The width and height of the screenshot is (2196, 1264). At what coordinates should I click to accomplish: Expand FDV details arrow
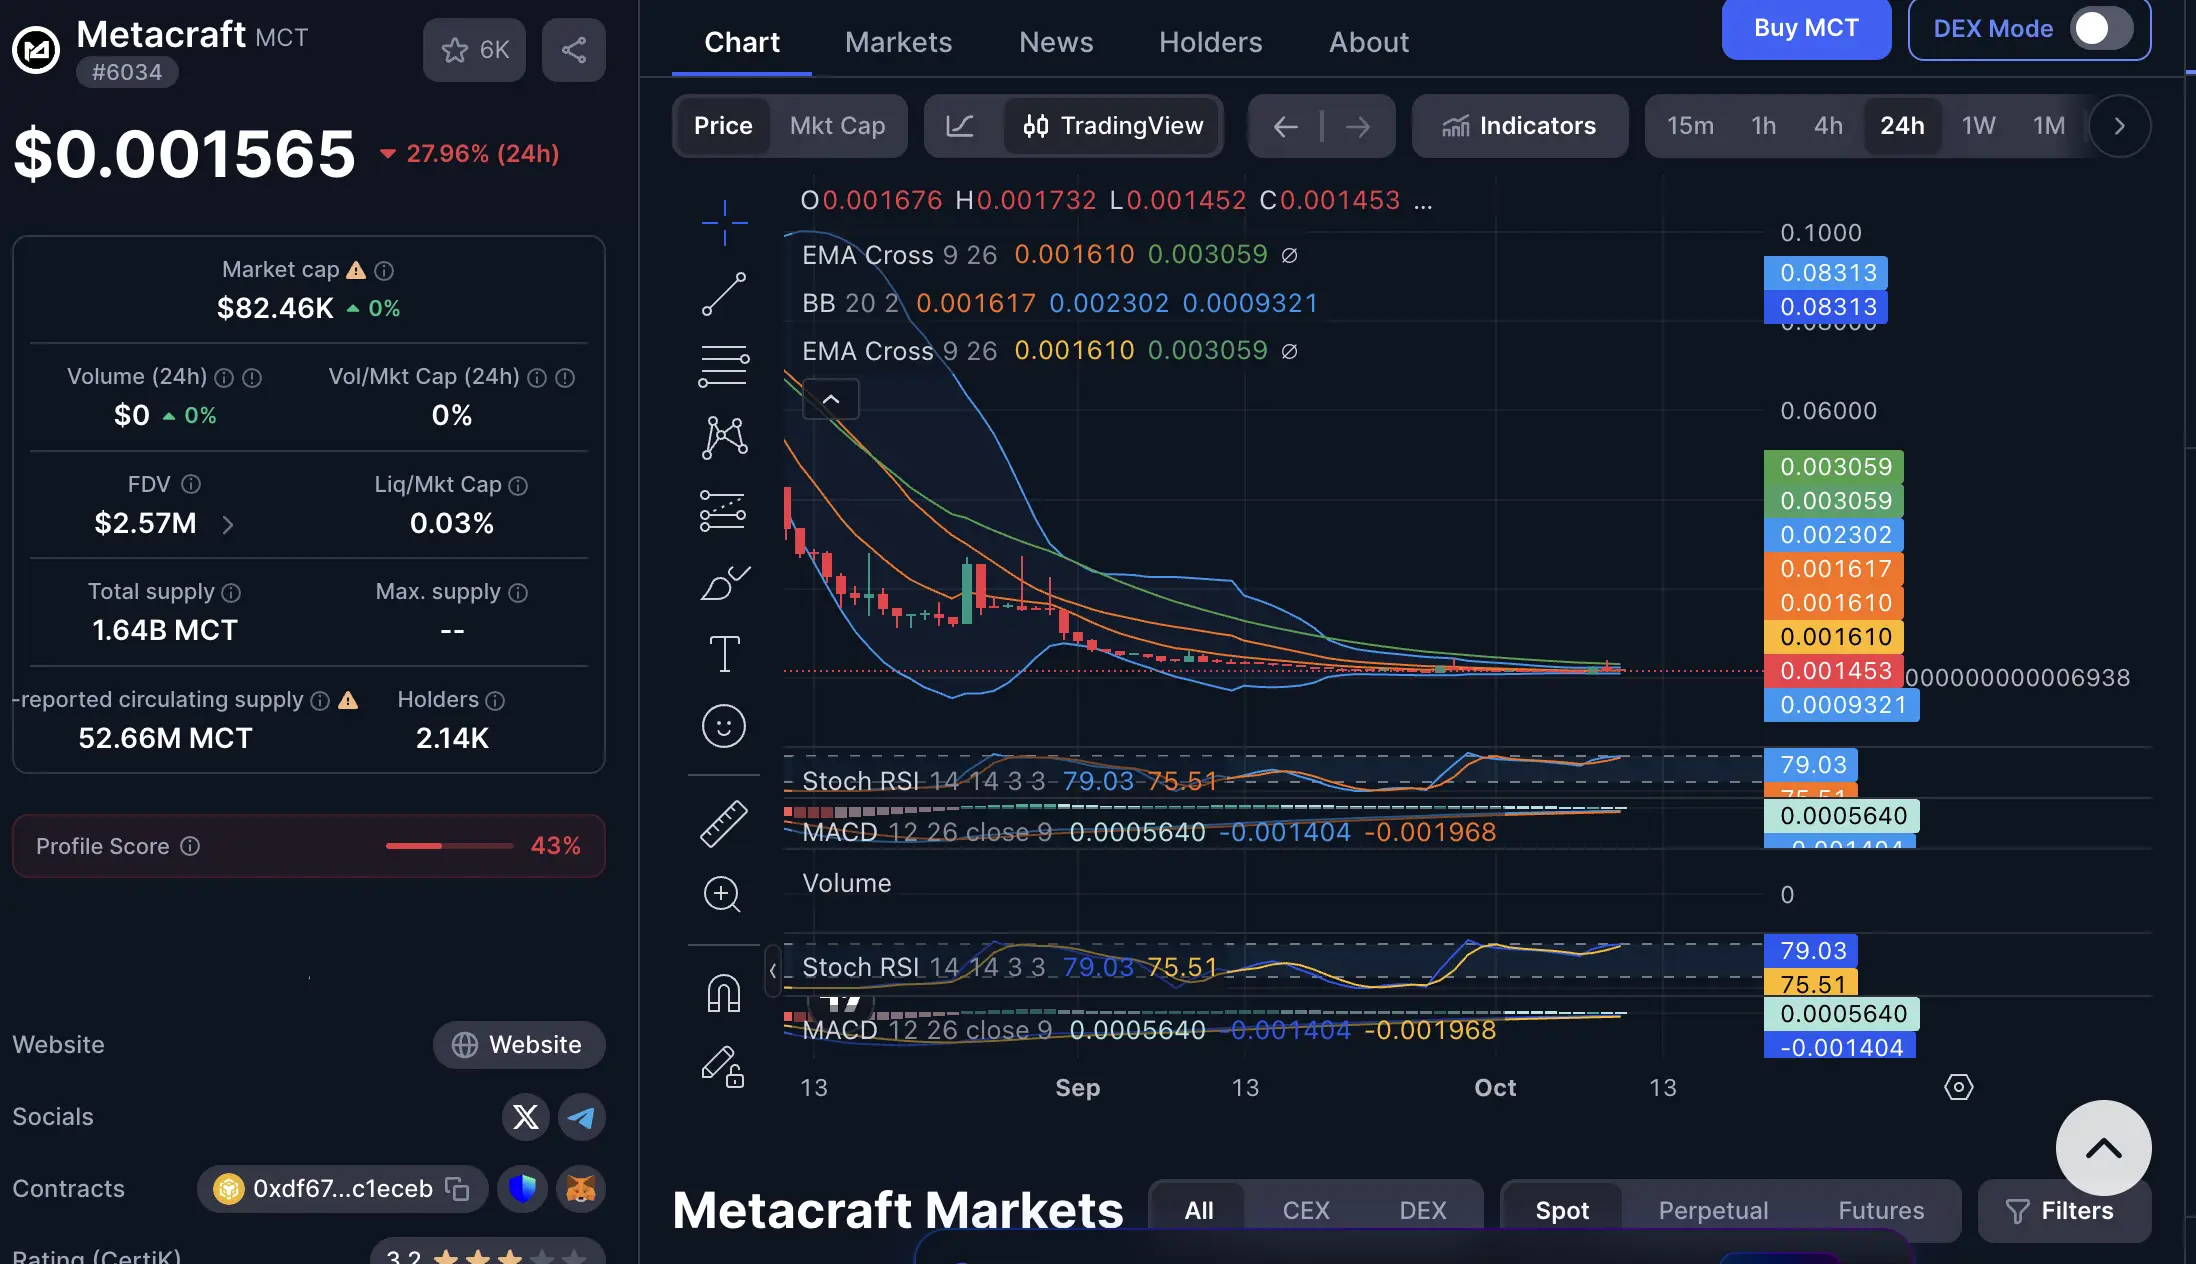click(x=228, y=524)
